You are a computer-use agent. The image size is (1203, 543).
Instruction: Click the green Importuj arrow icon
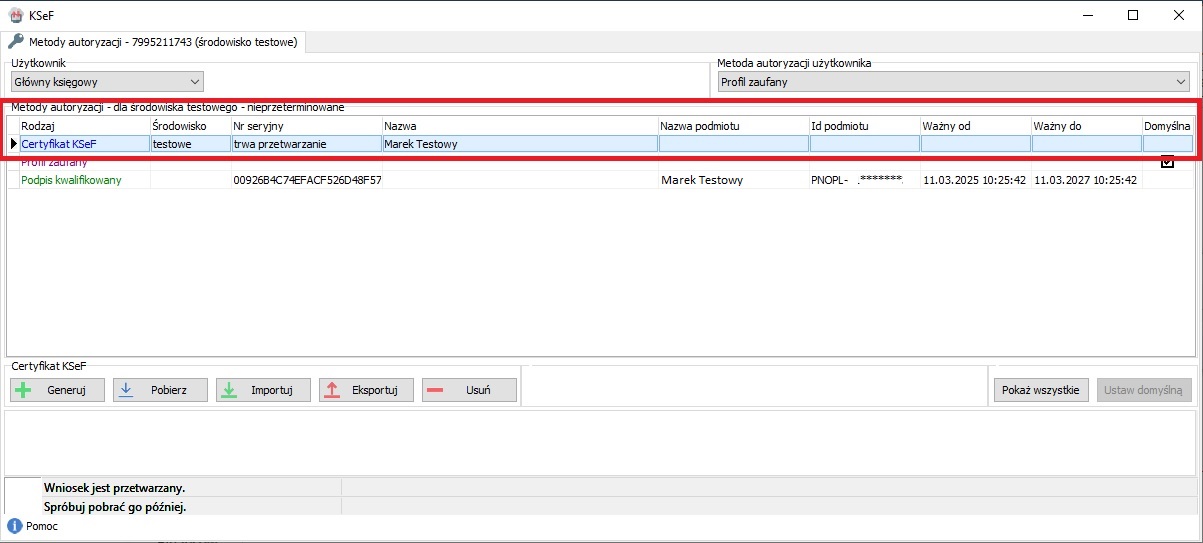pos(229,390)
